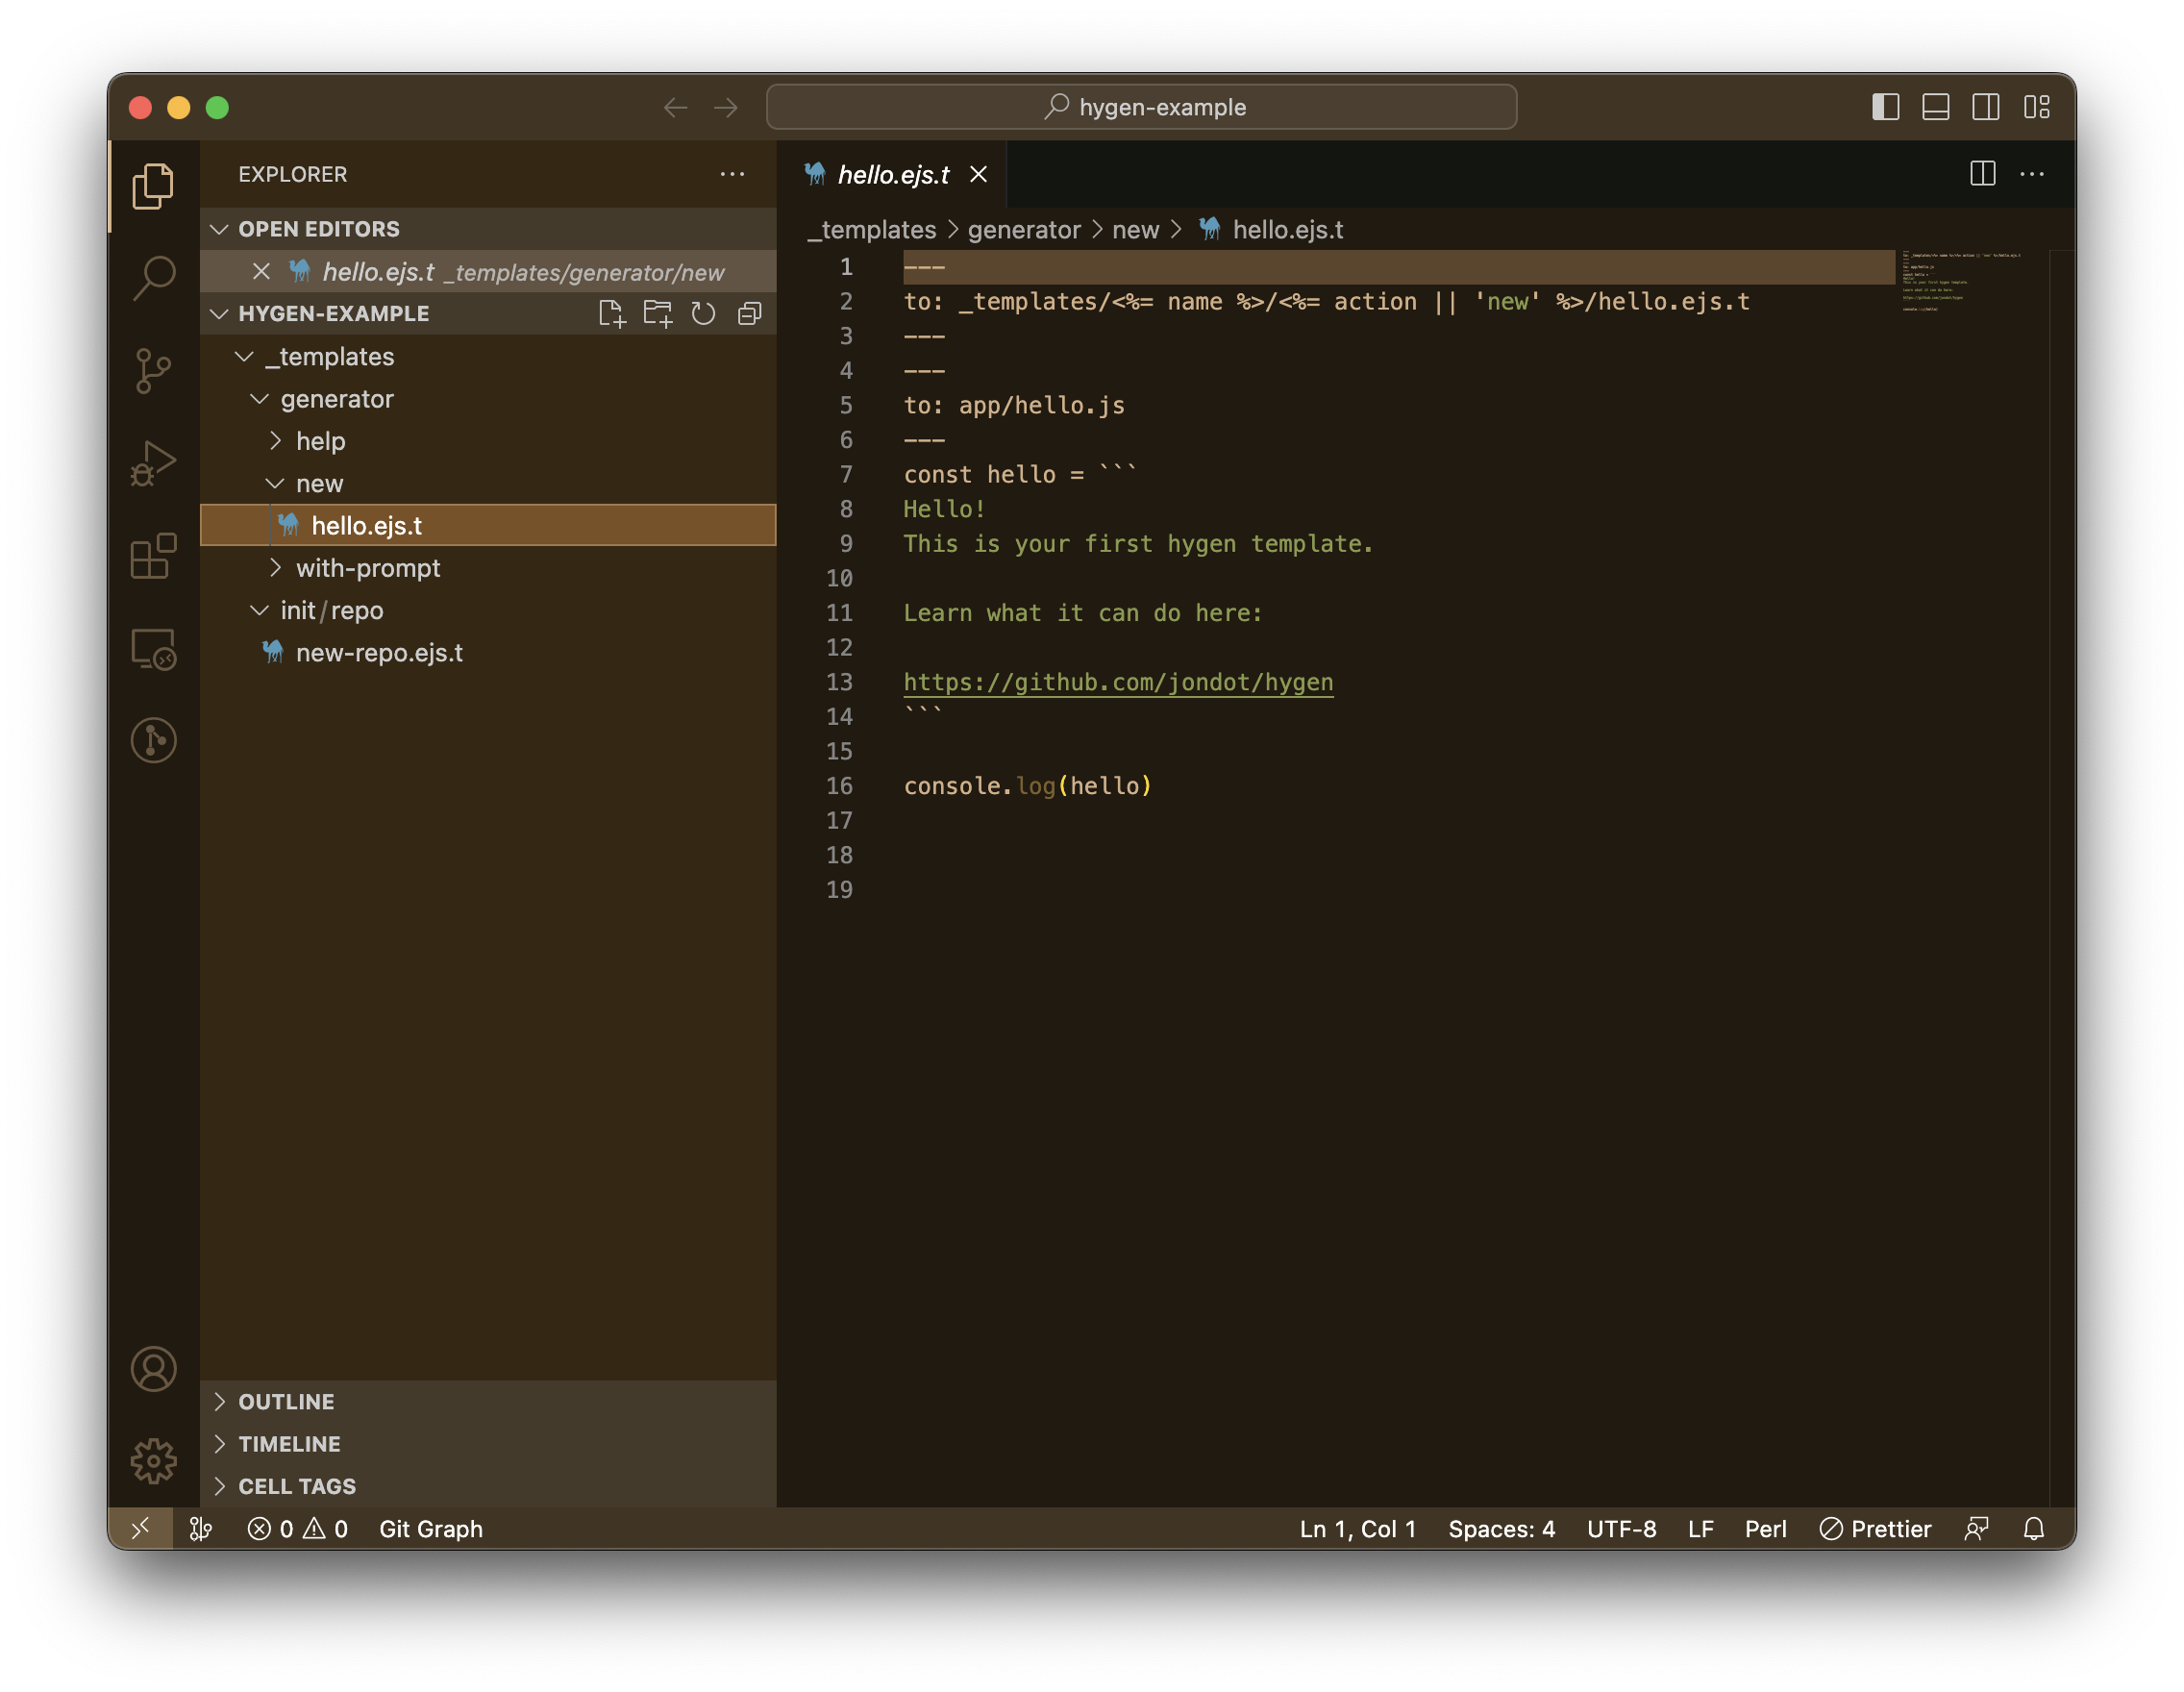Toggle the secondary side bar visibility

pyautogui.click(x=1985, y=107)
